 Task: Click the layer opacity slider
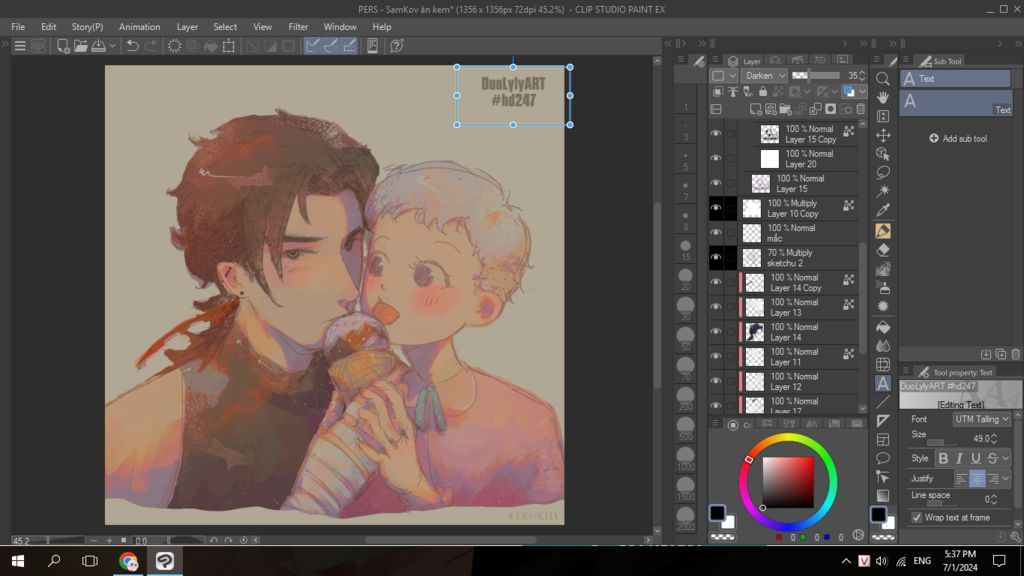tap(816, 76)
